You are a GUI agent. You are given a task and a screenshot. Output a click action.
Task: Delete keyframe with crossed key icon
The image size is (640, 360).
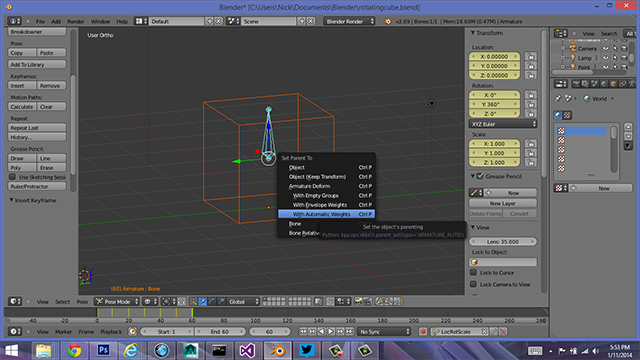pyautogui.click(x=503, y=331)
